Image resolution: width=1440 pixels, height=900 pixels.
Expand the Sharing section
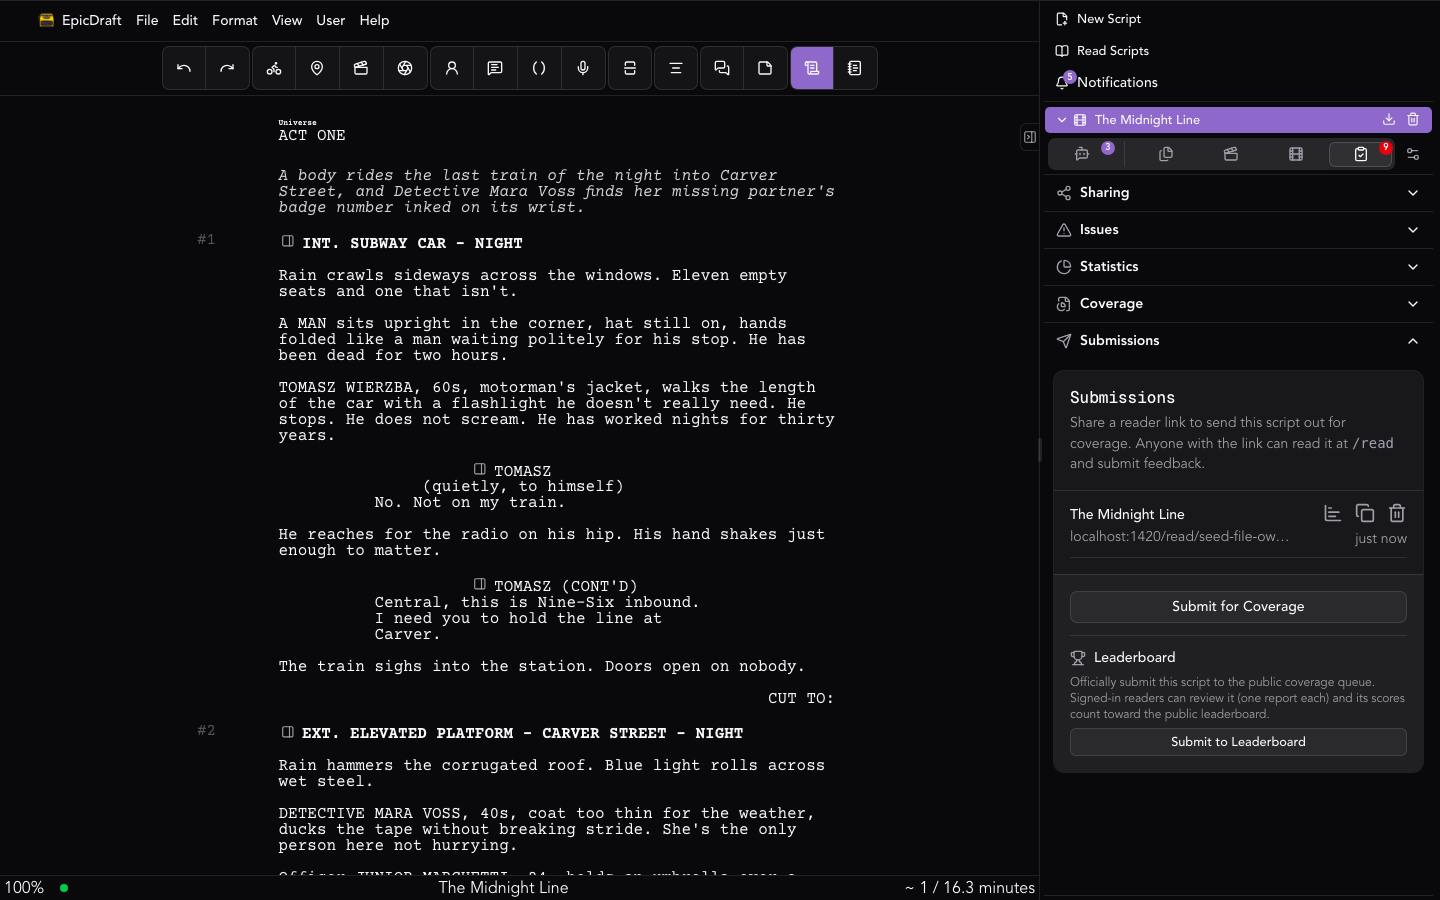(x=1238, y=193)
